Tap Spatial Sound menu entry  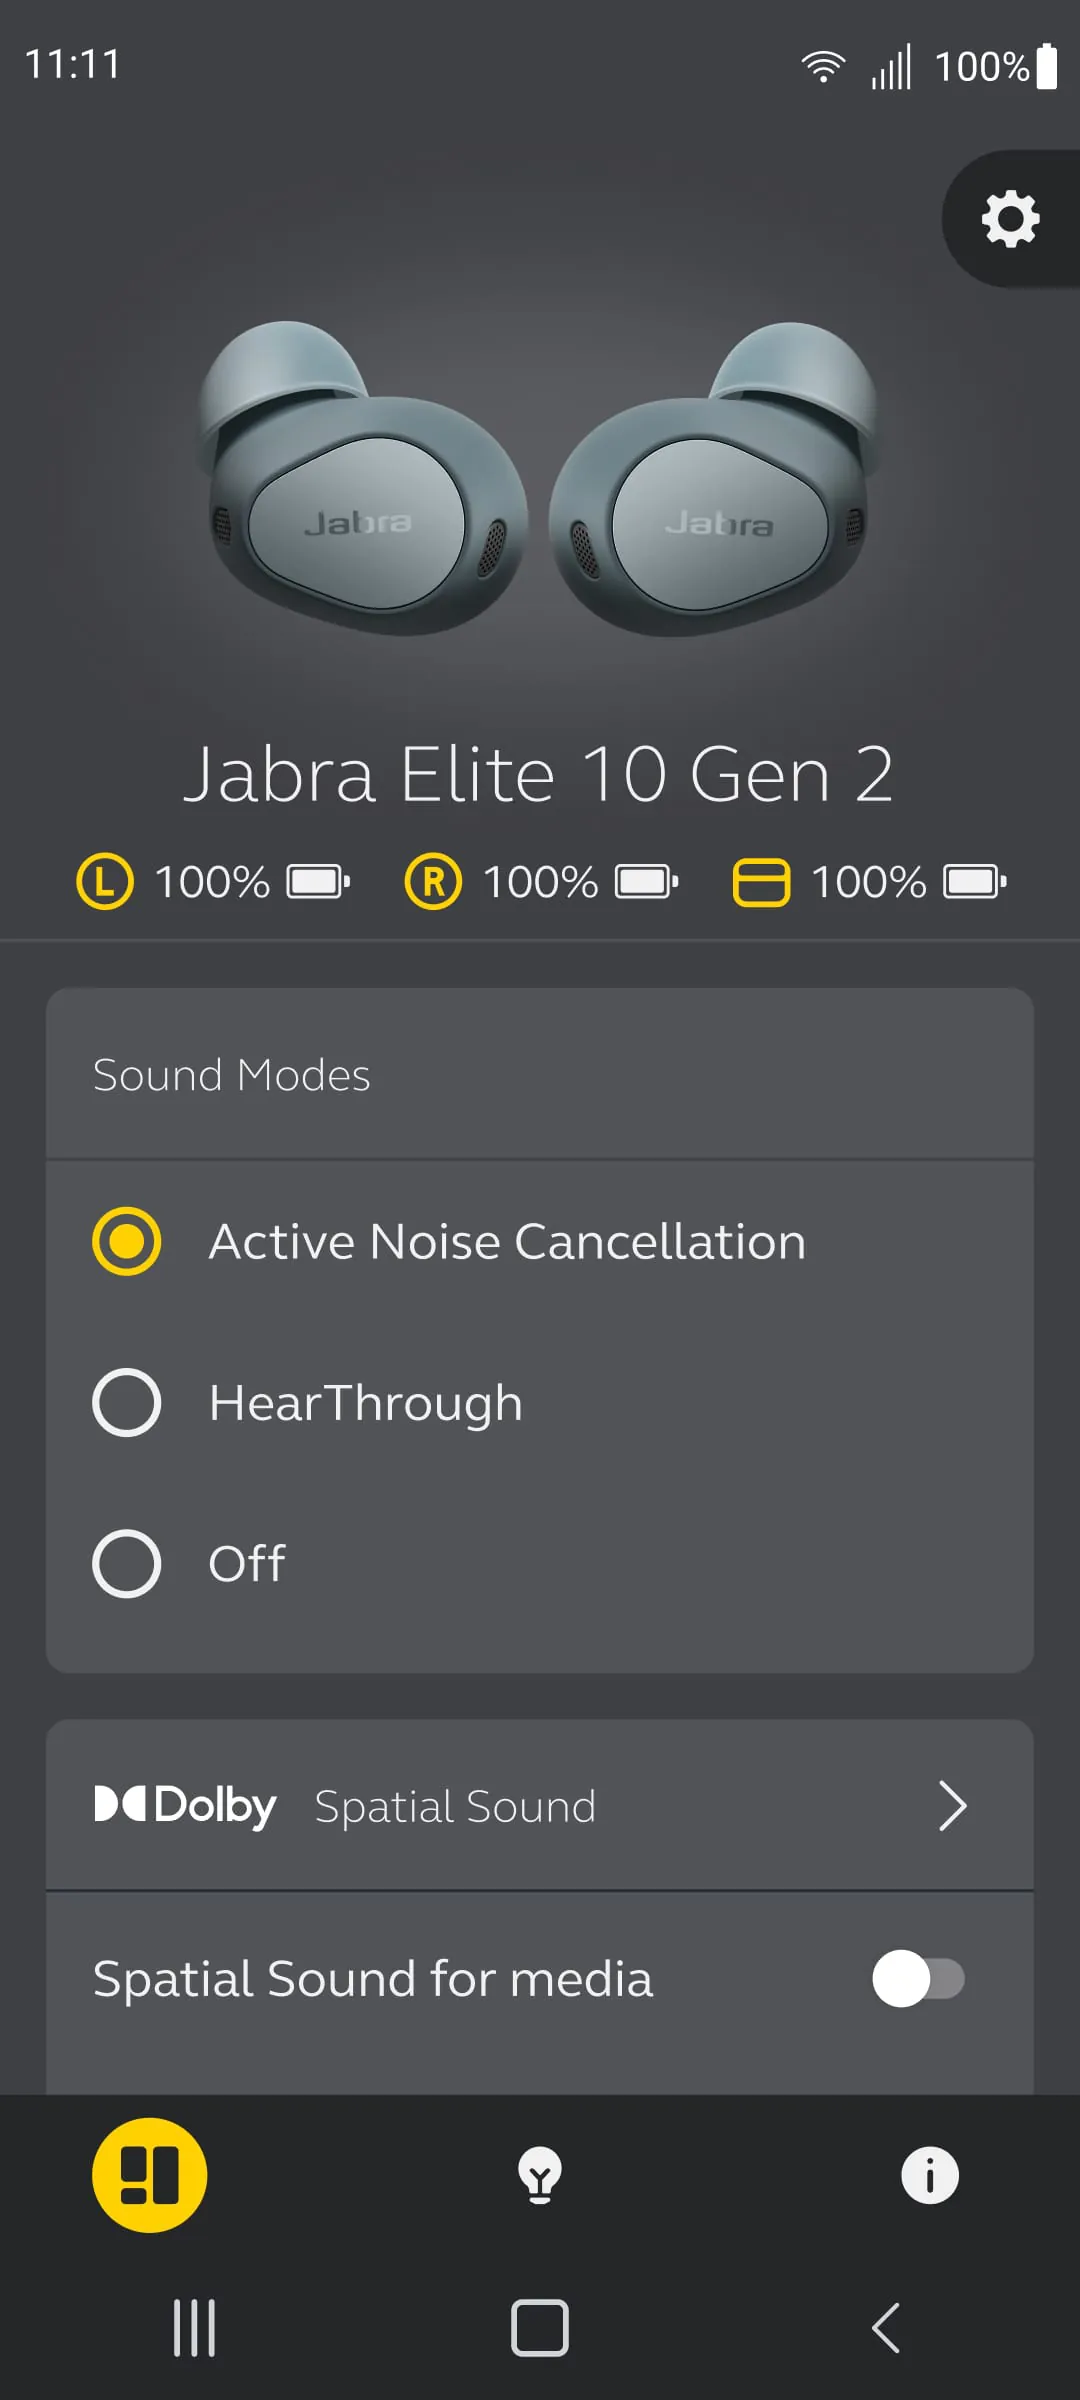(x=454, y=1806)
